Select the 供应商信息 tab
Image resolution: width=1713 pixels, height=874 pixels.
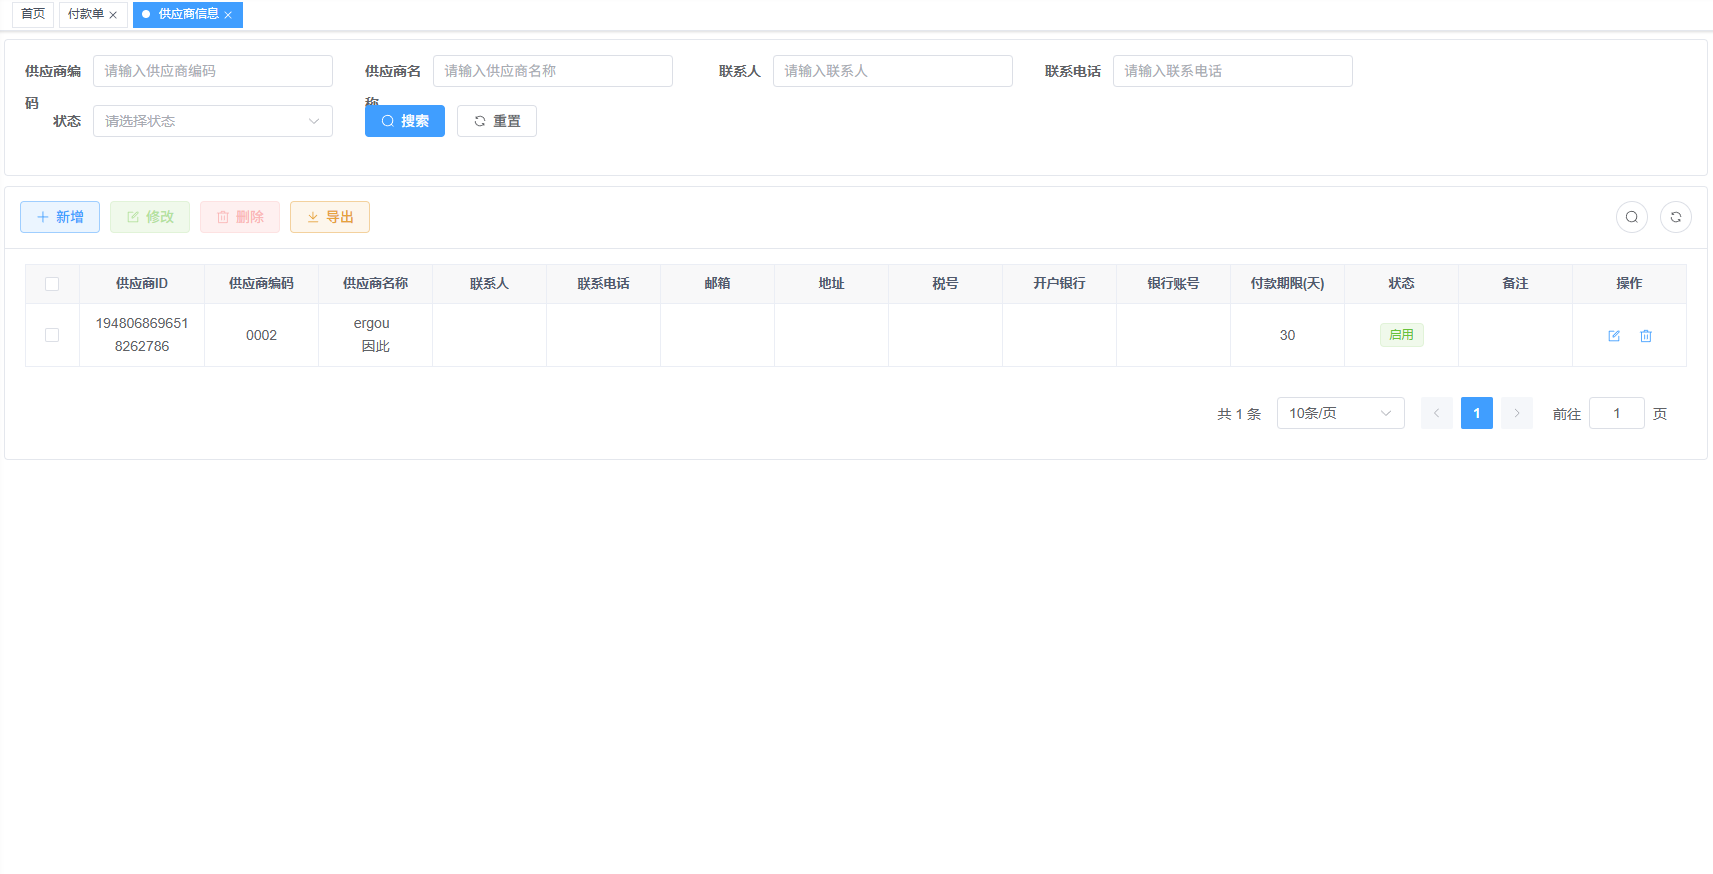pos(188,14)
